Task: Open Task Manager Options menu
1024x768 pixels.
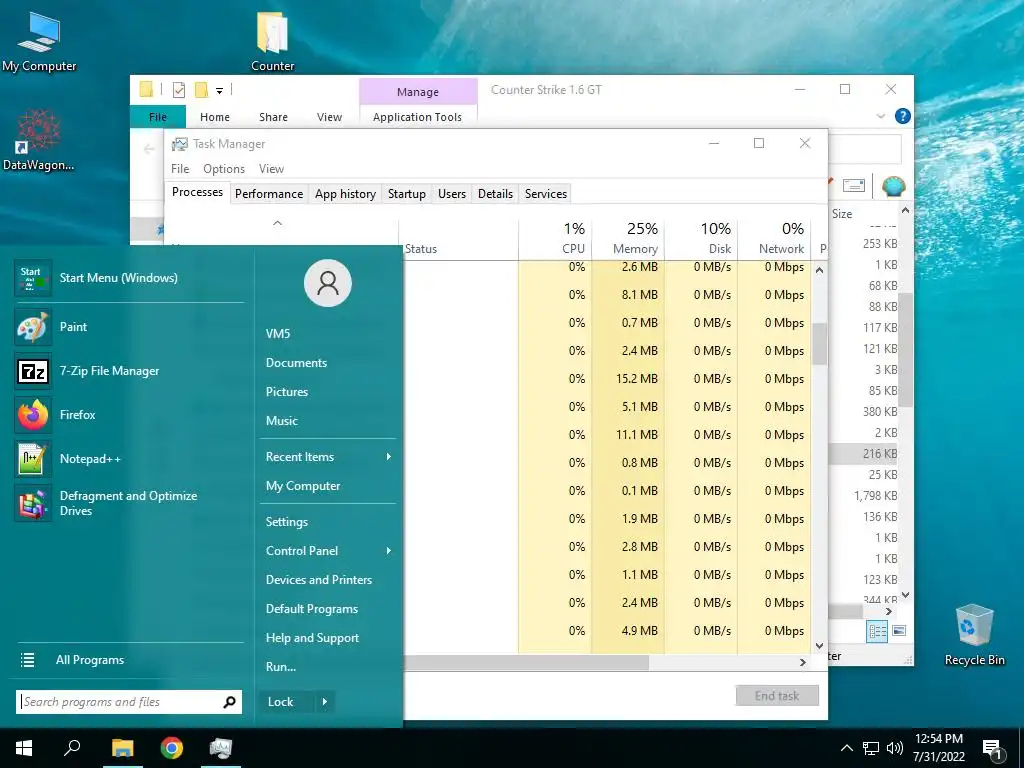Action: 224,168
